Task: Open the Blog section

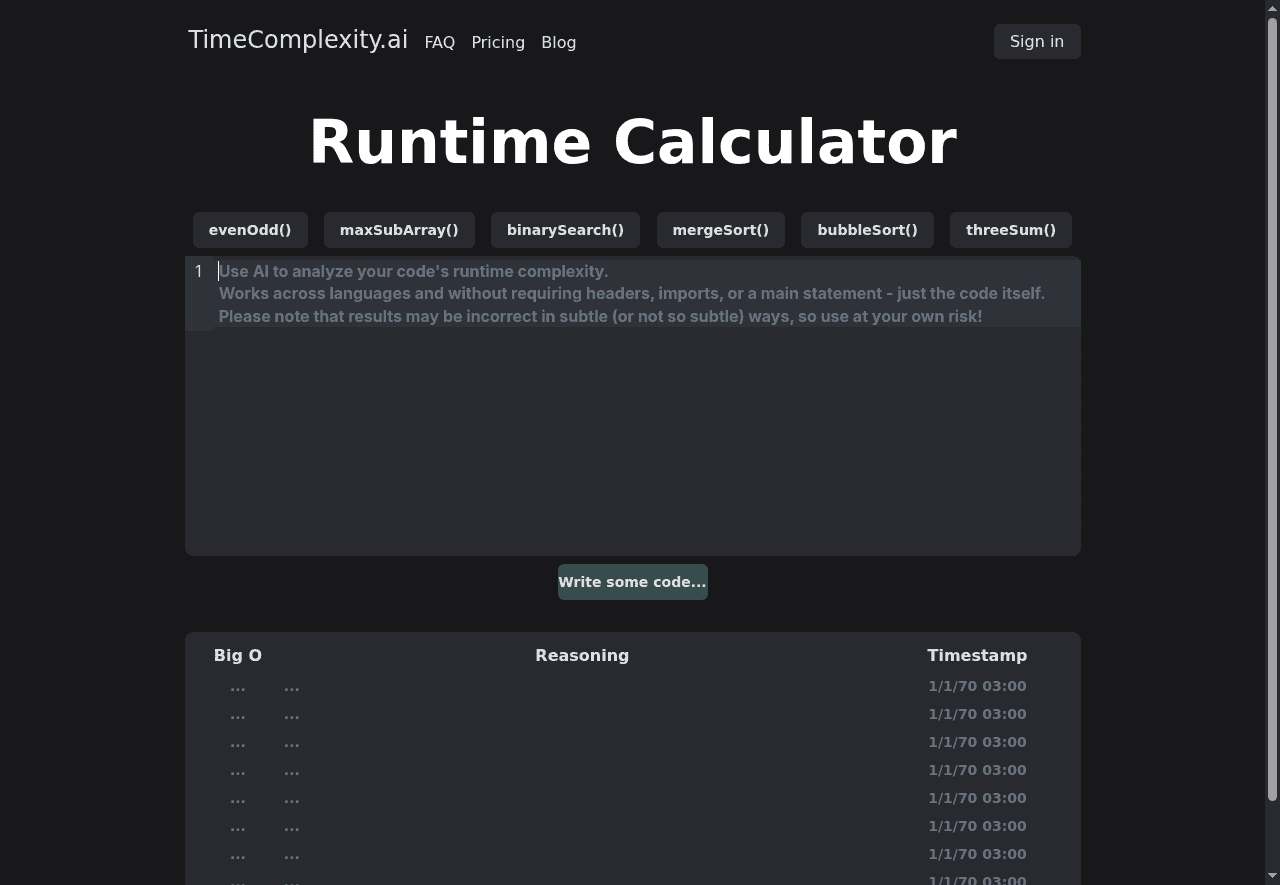Action: coord(558,42)
